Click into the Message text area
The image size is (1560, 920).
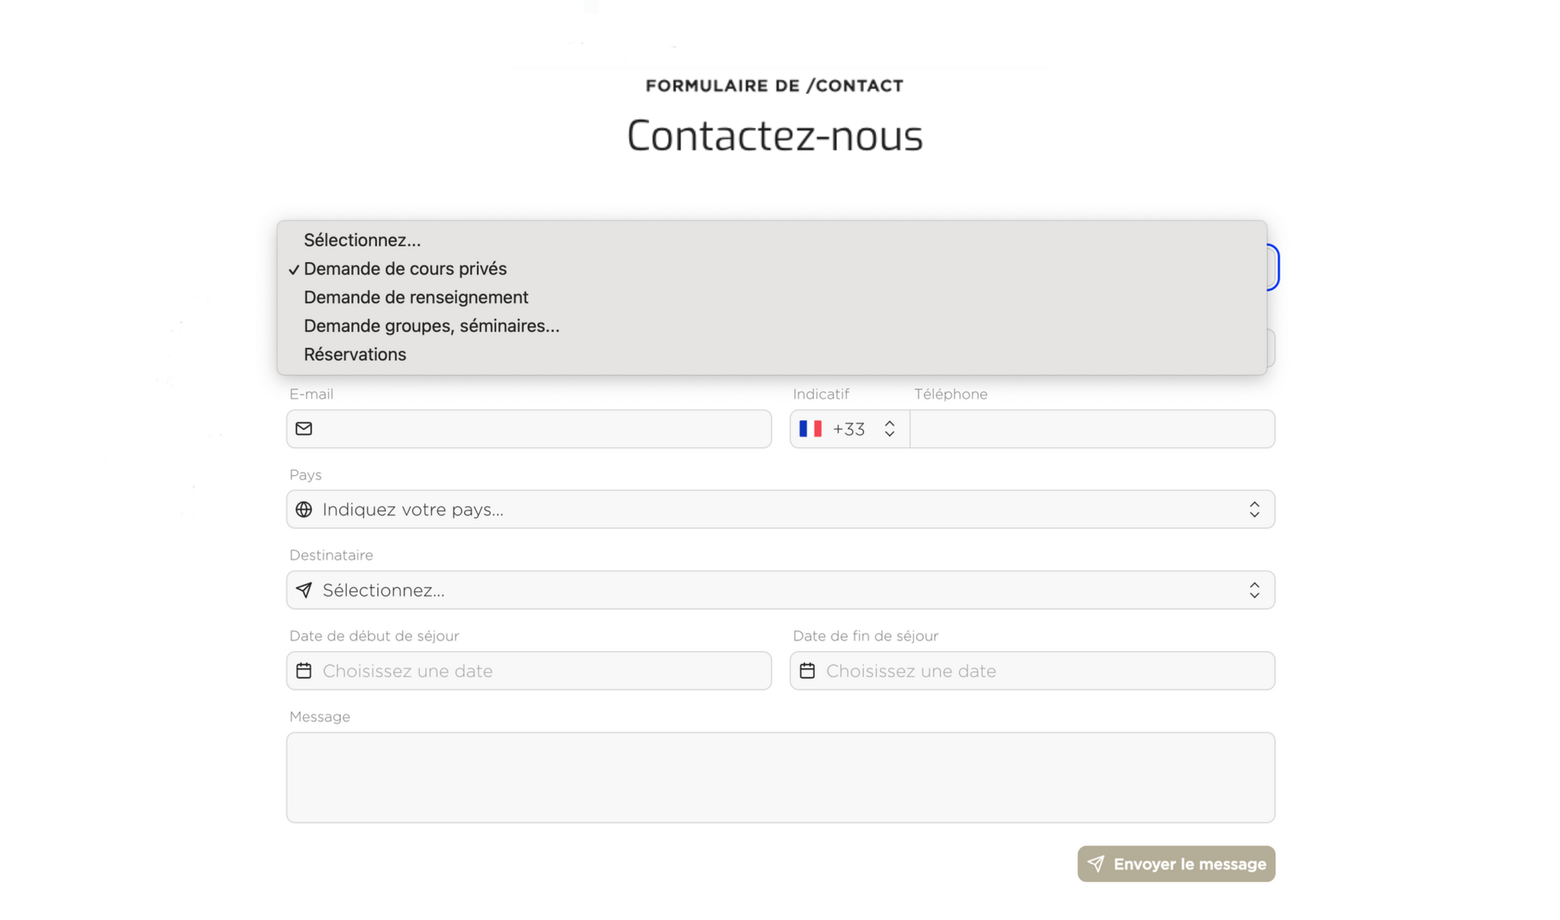[x=780, y=778]
